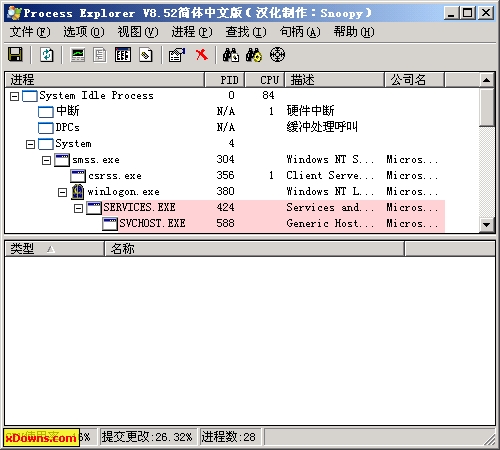500x450 pixels.
Task: Maximize the Process Explorer window
Action: (x=468, y=13)
